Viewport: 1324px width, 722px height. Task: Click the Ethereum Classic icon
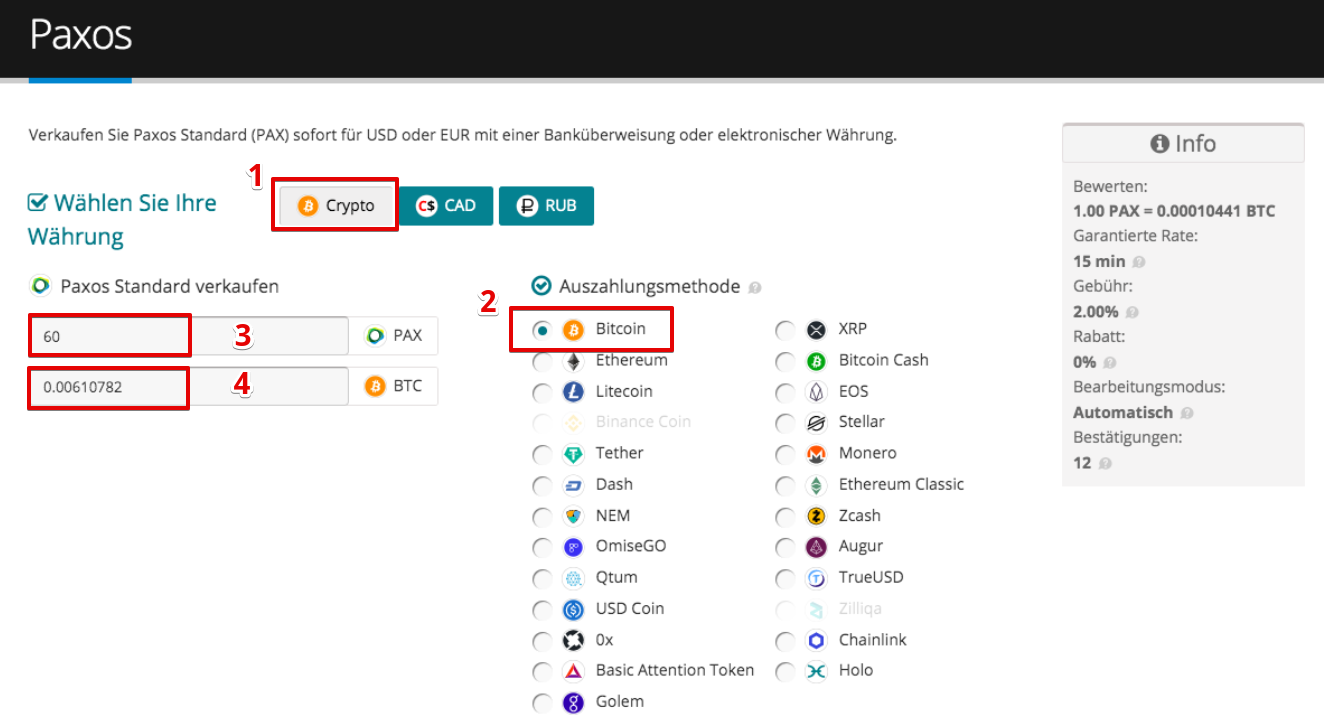(x=816, y=485)
